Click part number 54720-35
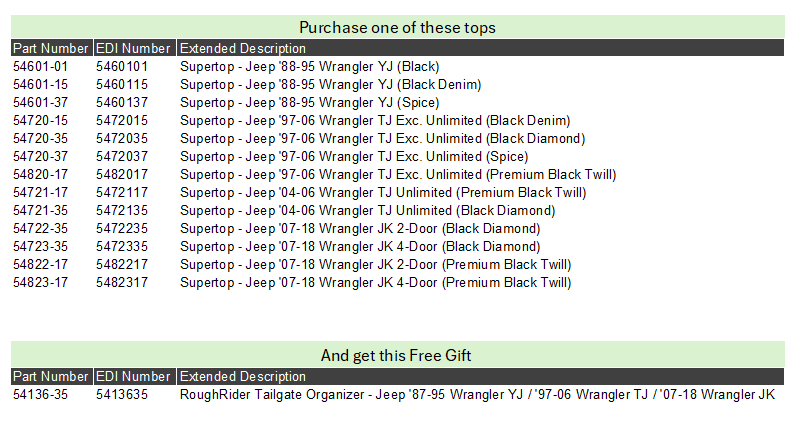This screenshot has width=795, height=441. click(x=40, y=138)
